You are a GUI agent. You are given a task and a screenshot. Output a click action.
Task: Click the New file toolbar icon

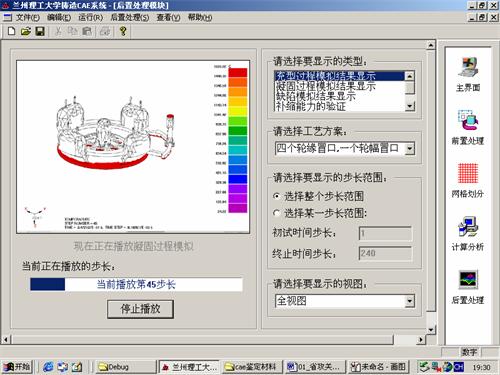12,31
